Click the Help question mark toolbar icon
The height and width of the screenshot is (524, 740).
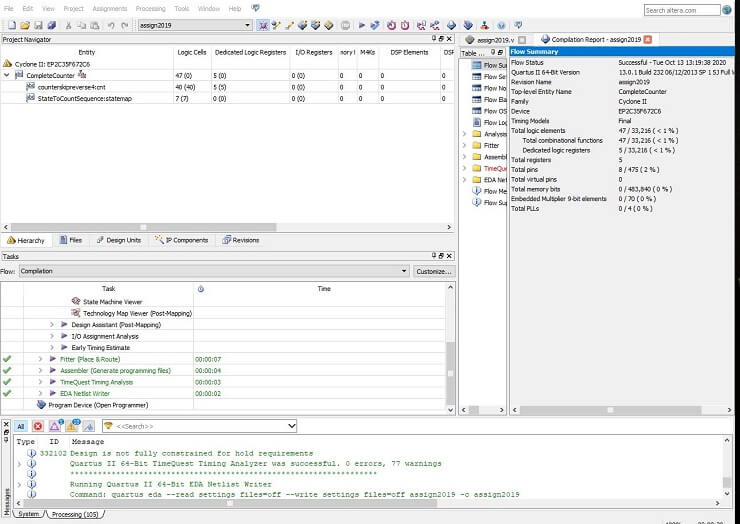(x=501, y=25)
